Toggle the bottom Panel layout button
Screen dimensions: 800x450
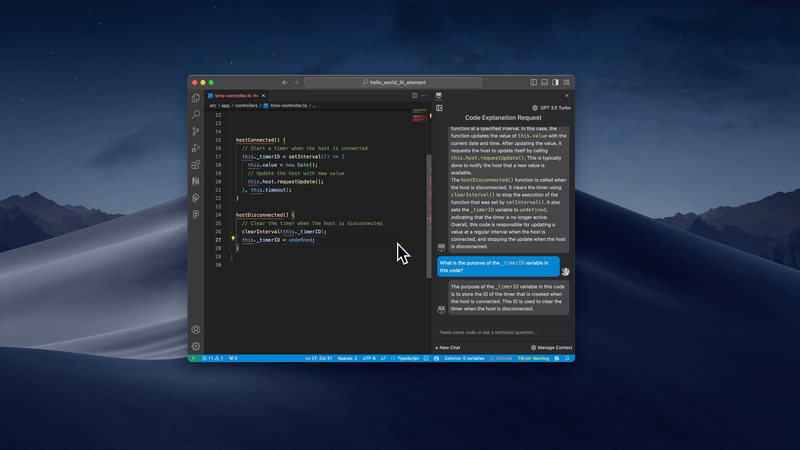(544, 82)
